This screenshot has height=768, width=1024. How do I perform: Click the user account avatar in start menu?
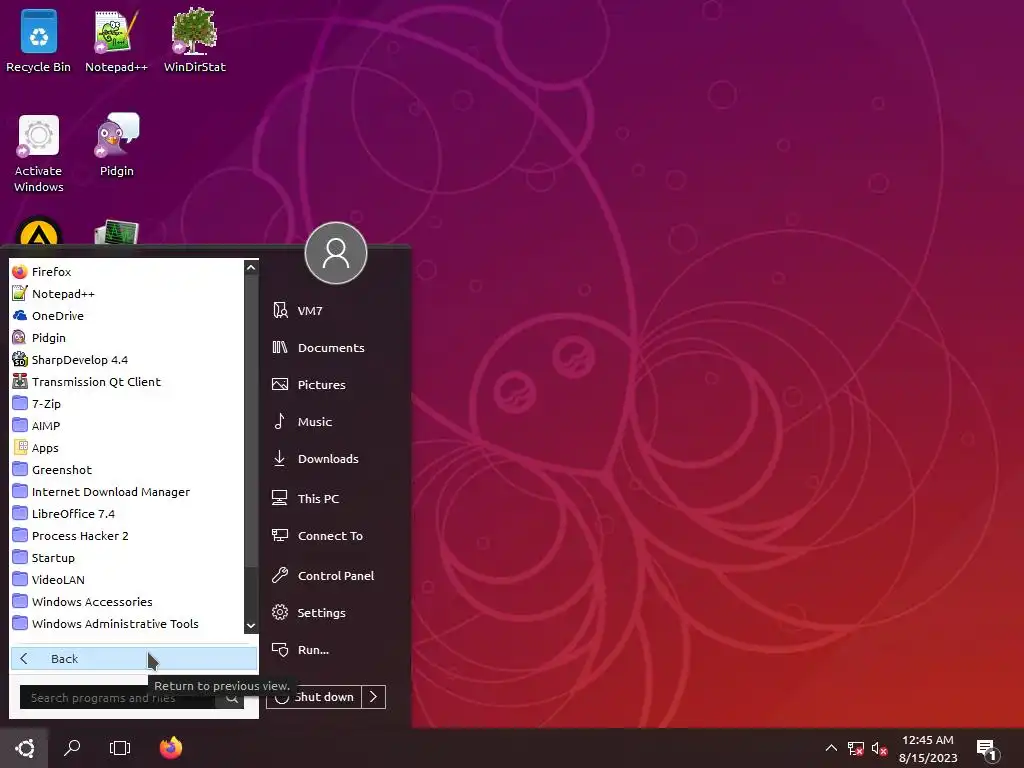click(336, 253)
